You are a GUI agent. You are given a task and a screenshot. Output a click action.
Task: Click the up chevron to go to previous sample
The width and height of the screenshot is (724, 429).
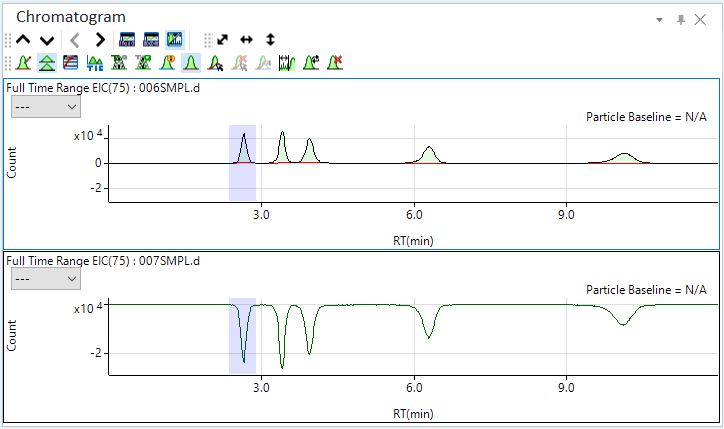[23, 40]
